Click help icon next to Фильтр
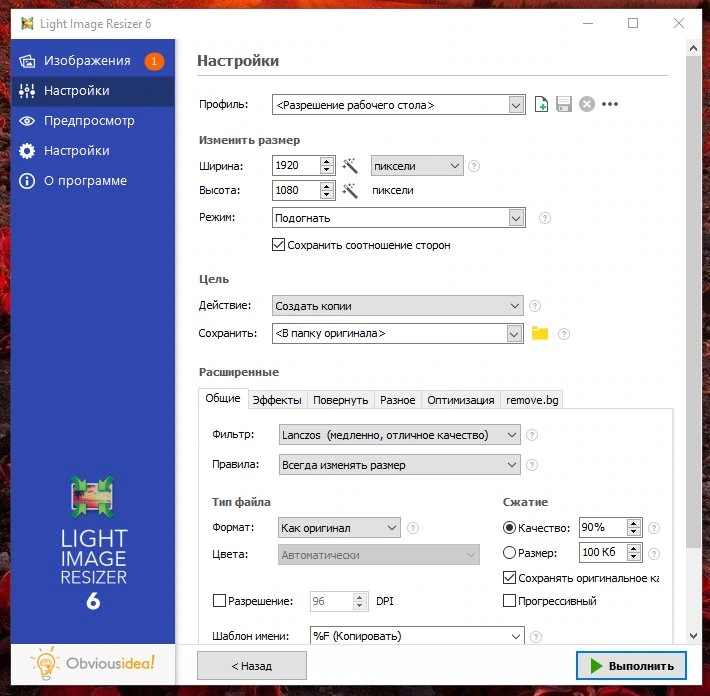The image size is (710, 696). (x=532, y=435)
